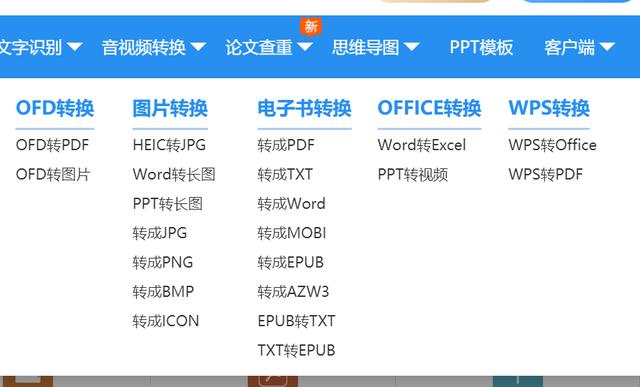Choose 转成ICON under image conversion

pyautogui.click(x=166, y=321)
